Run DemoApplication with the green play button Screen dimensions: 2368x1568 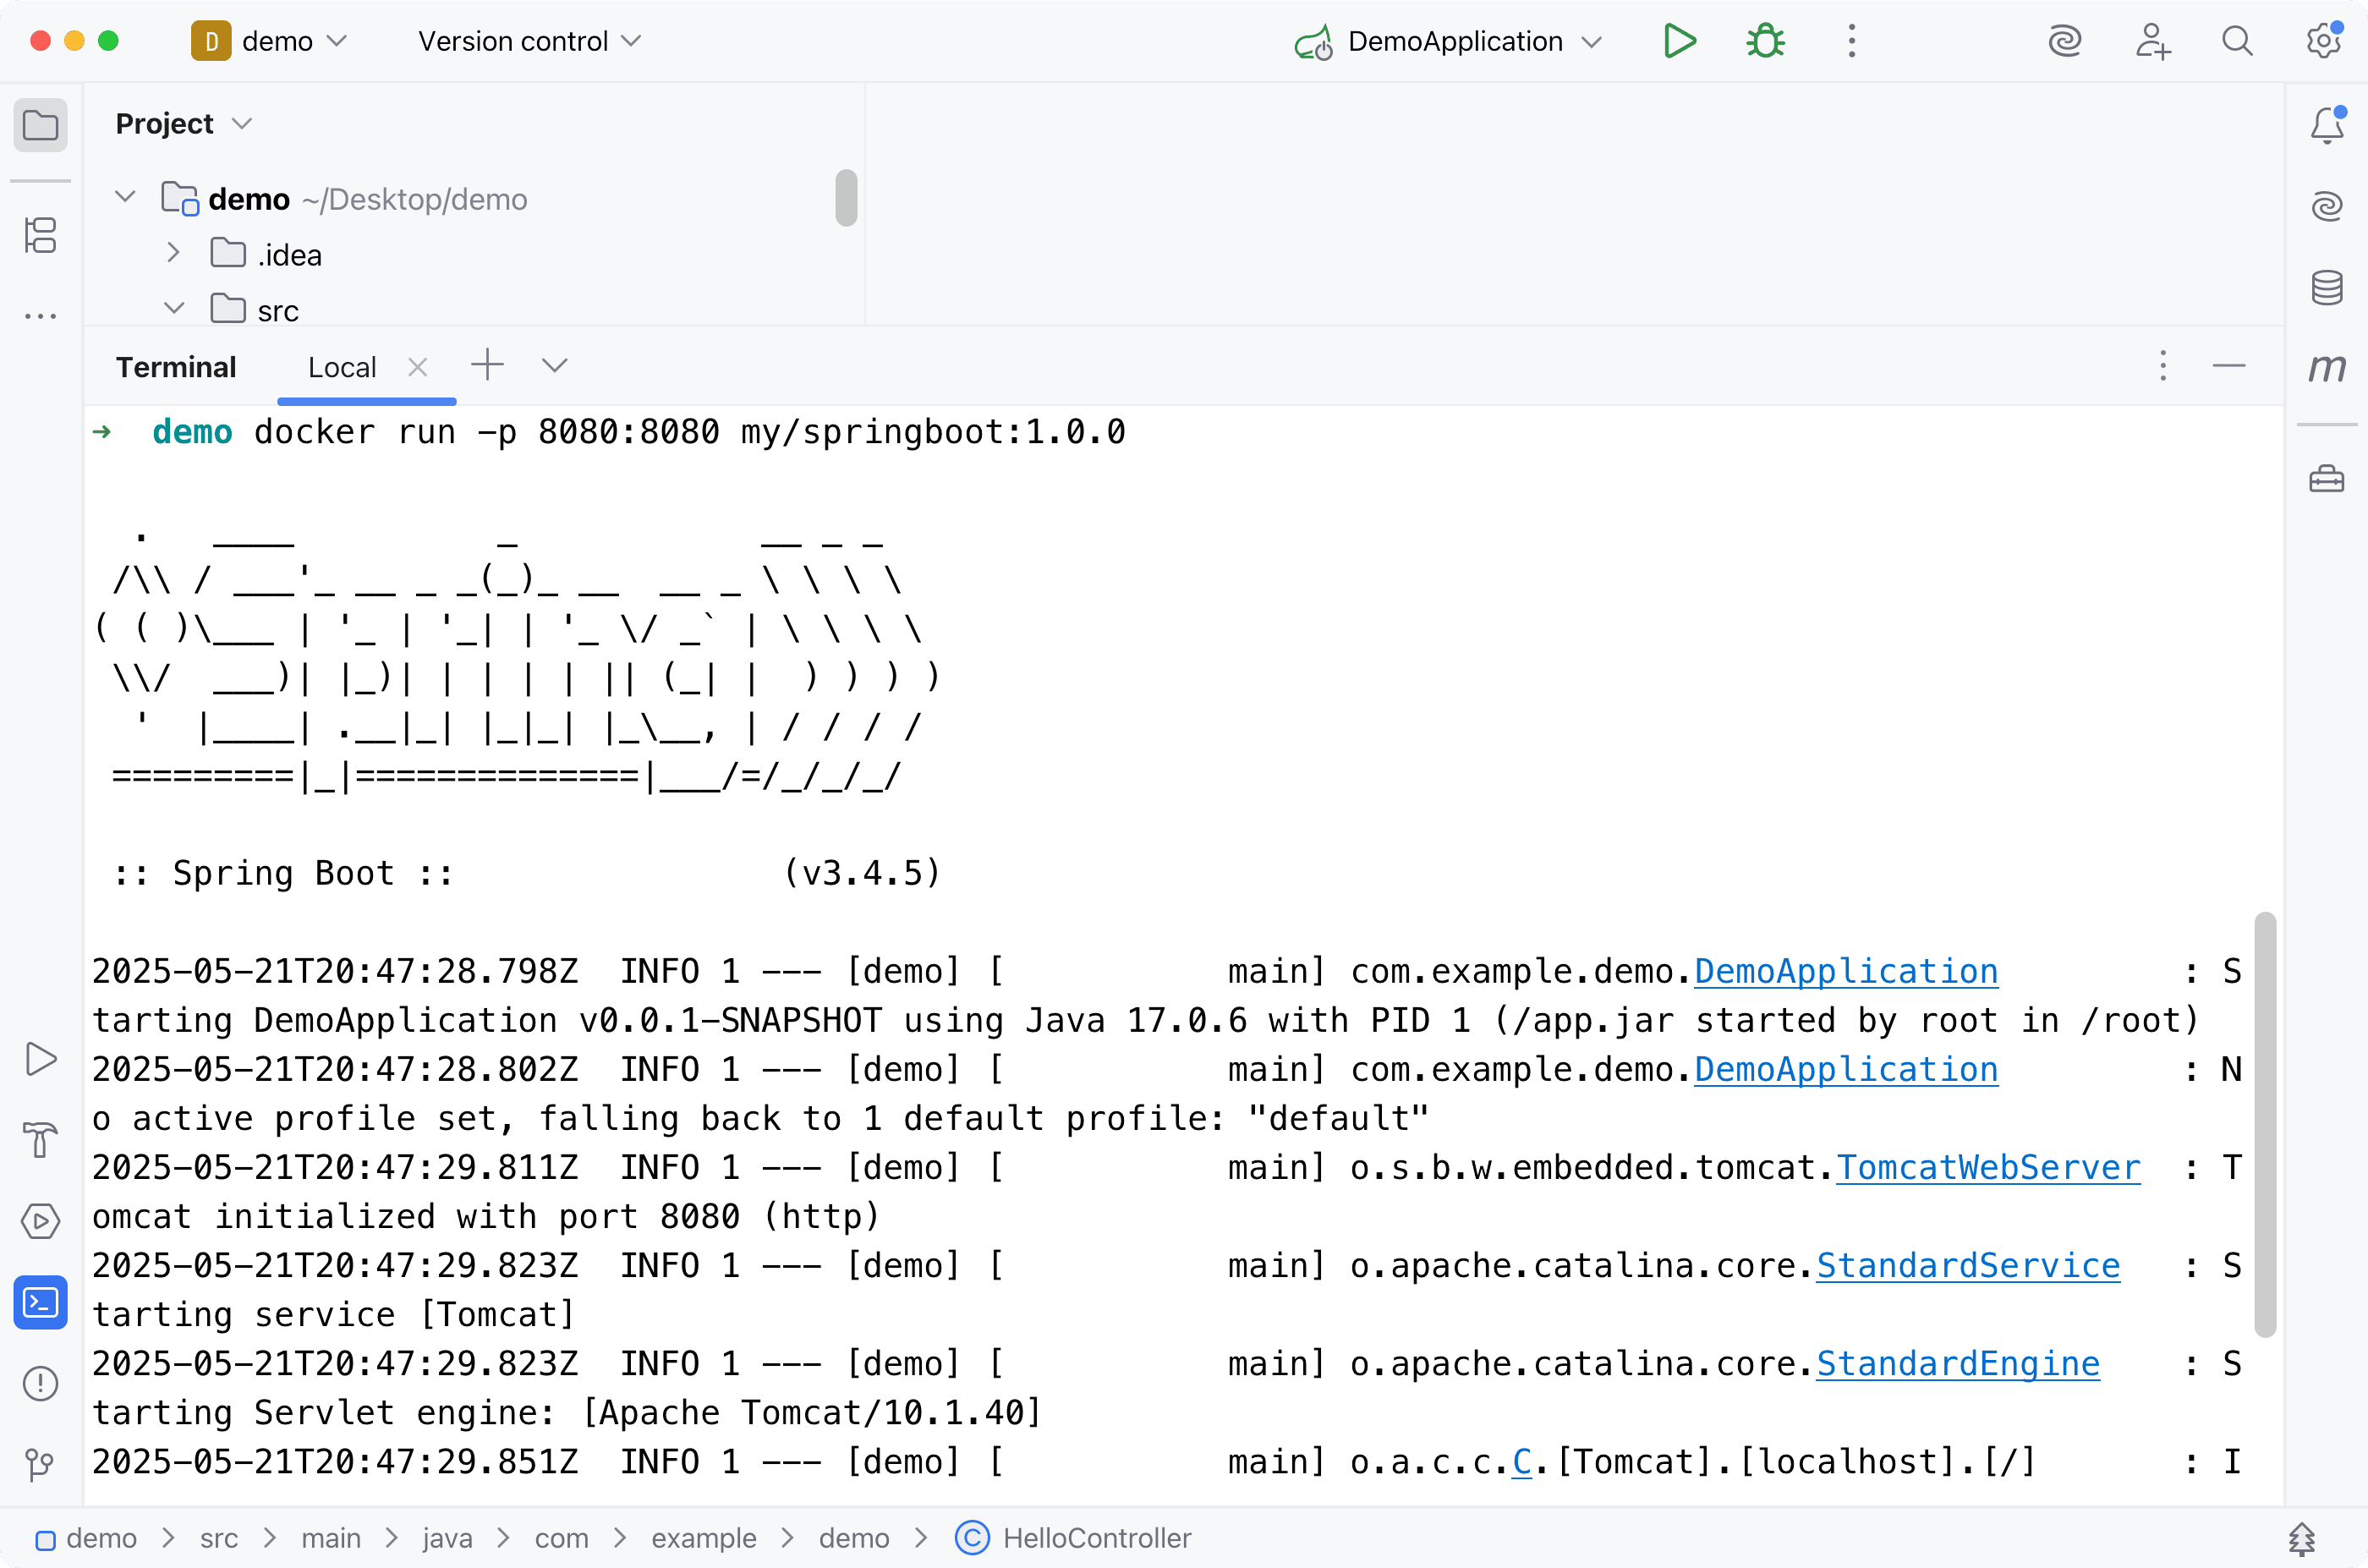click(1679, 41)
